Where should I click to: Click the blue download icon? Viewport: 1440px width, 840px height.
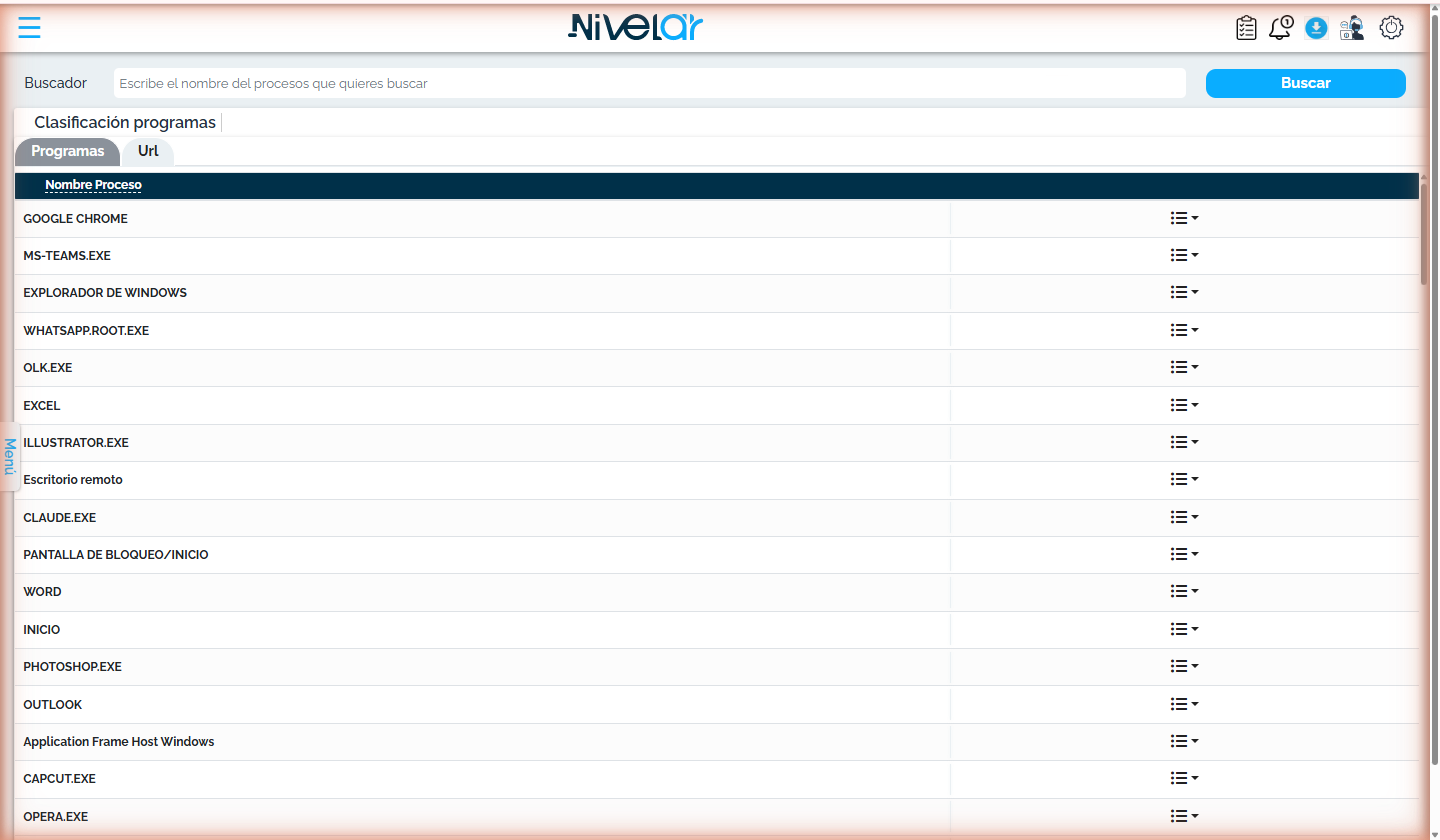(x=1316, y=28)
